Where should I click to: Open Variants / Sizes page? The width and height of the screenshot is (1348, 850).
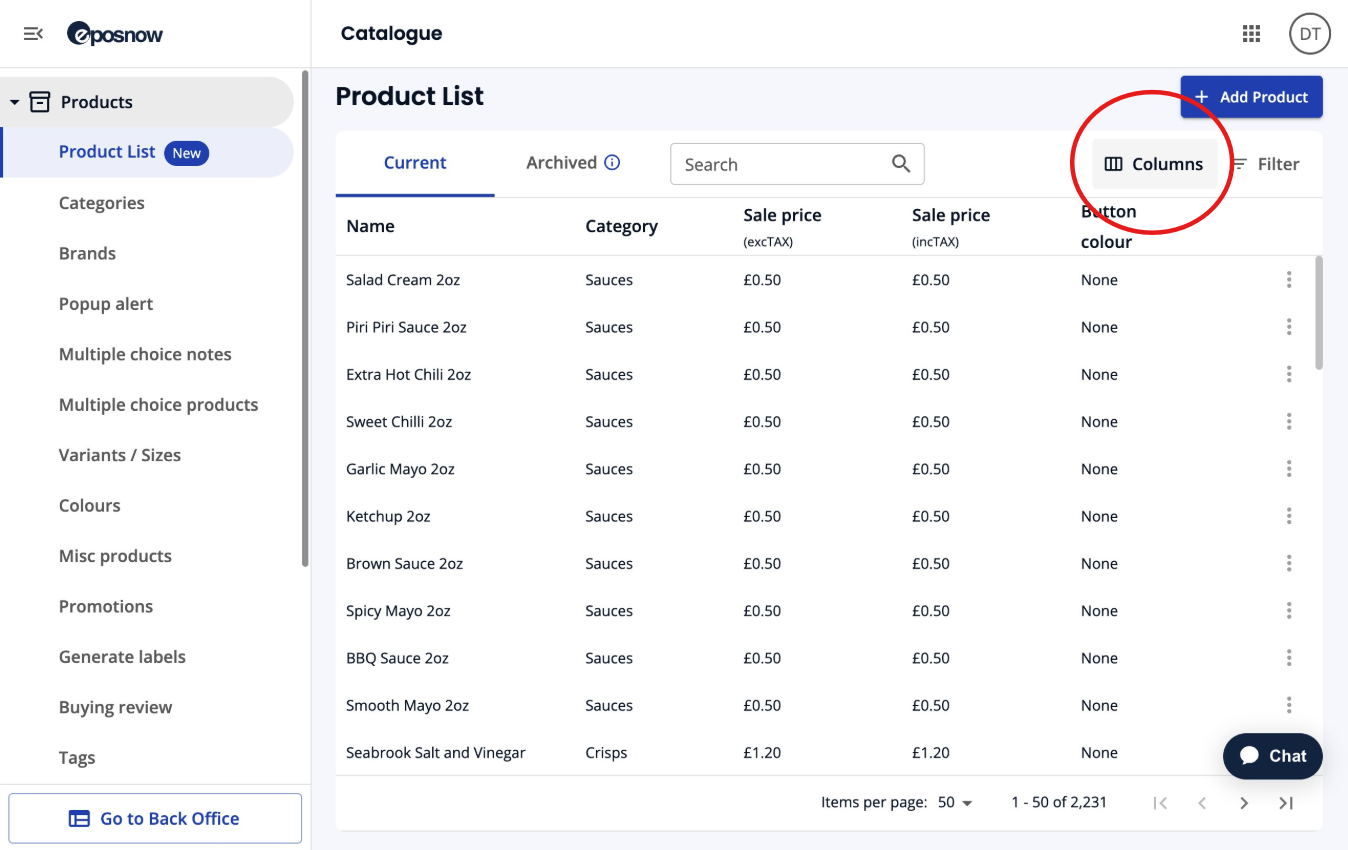(120, 455)
